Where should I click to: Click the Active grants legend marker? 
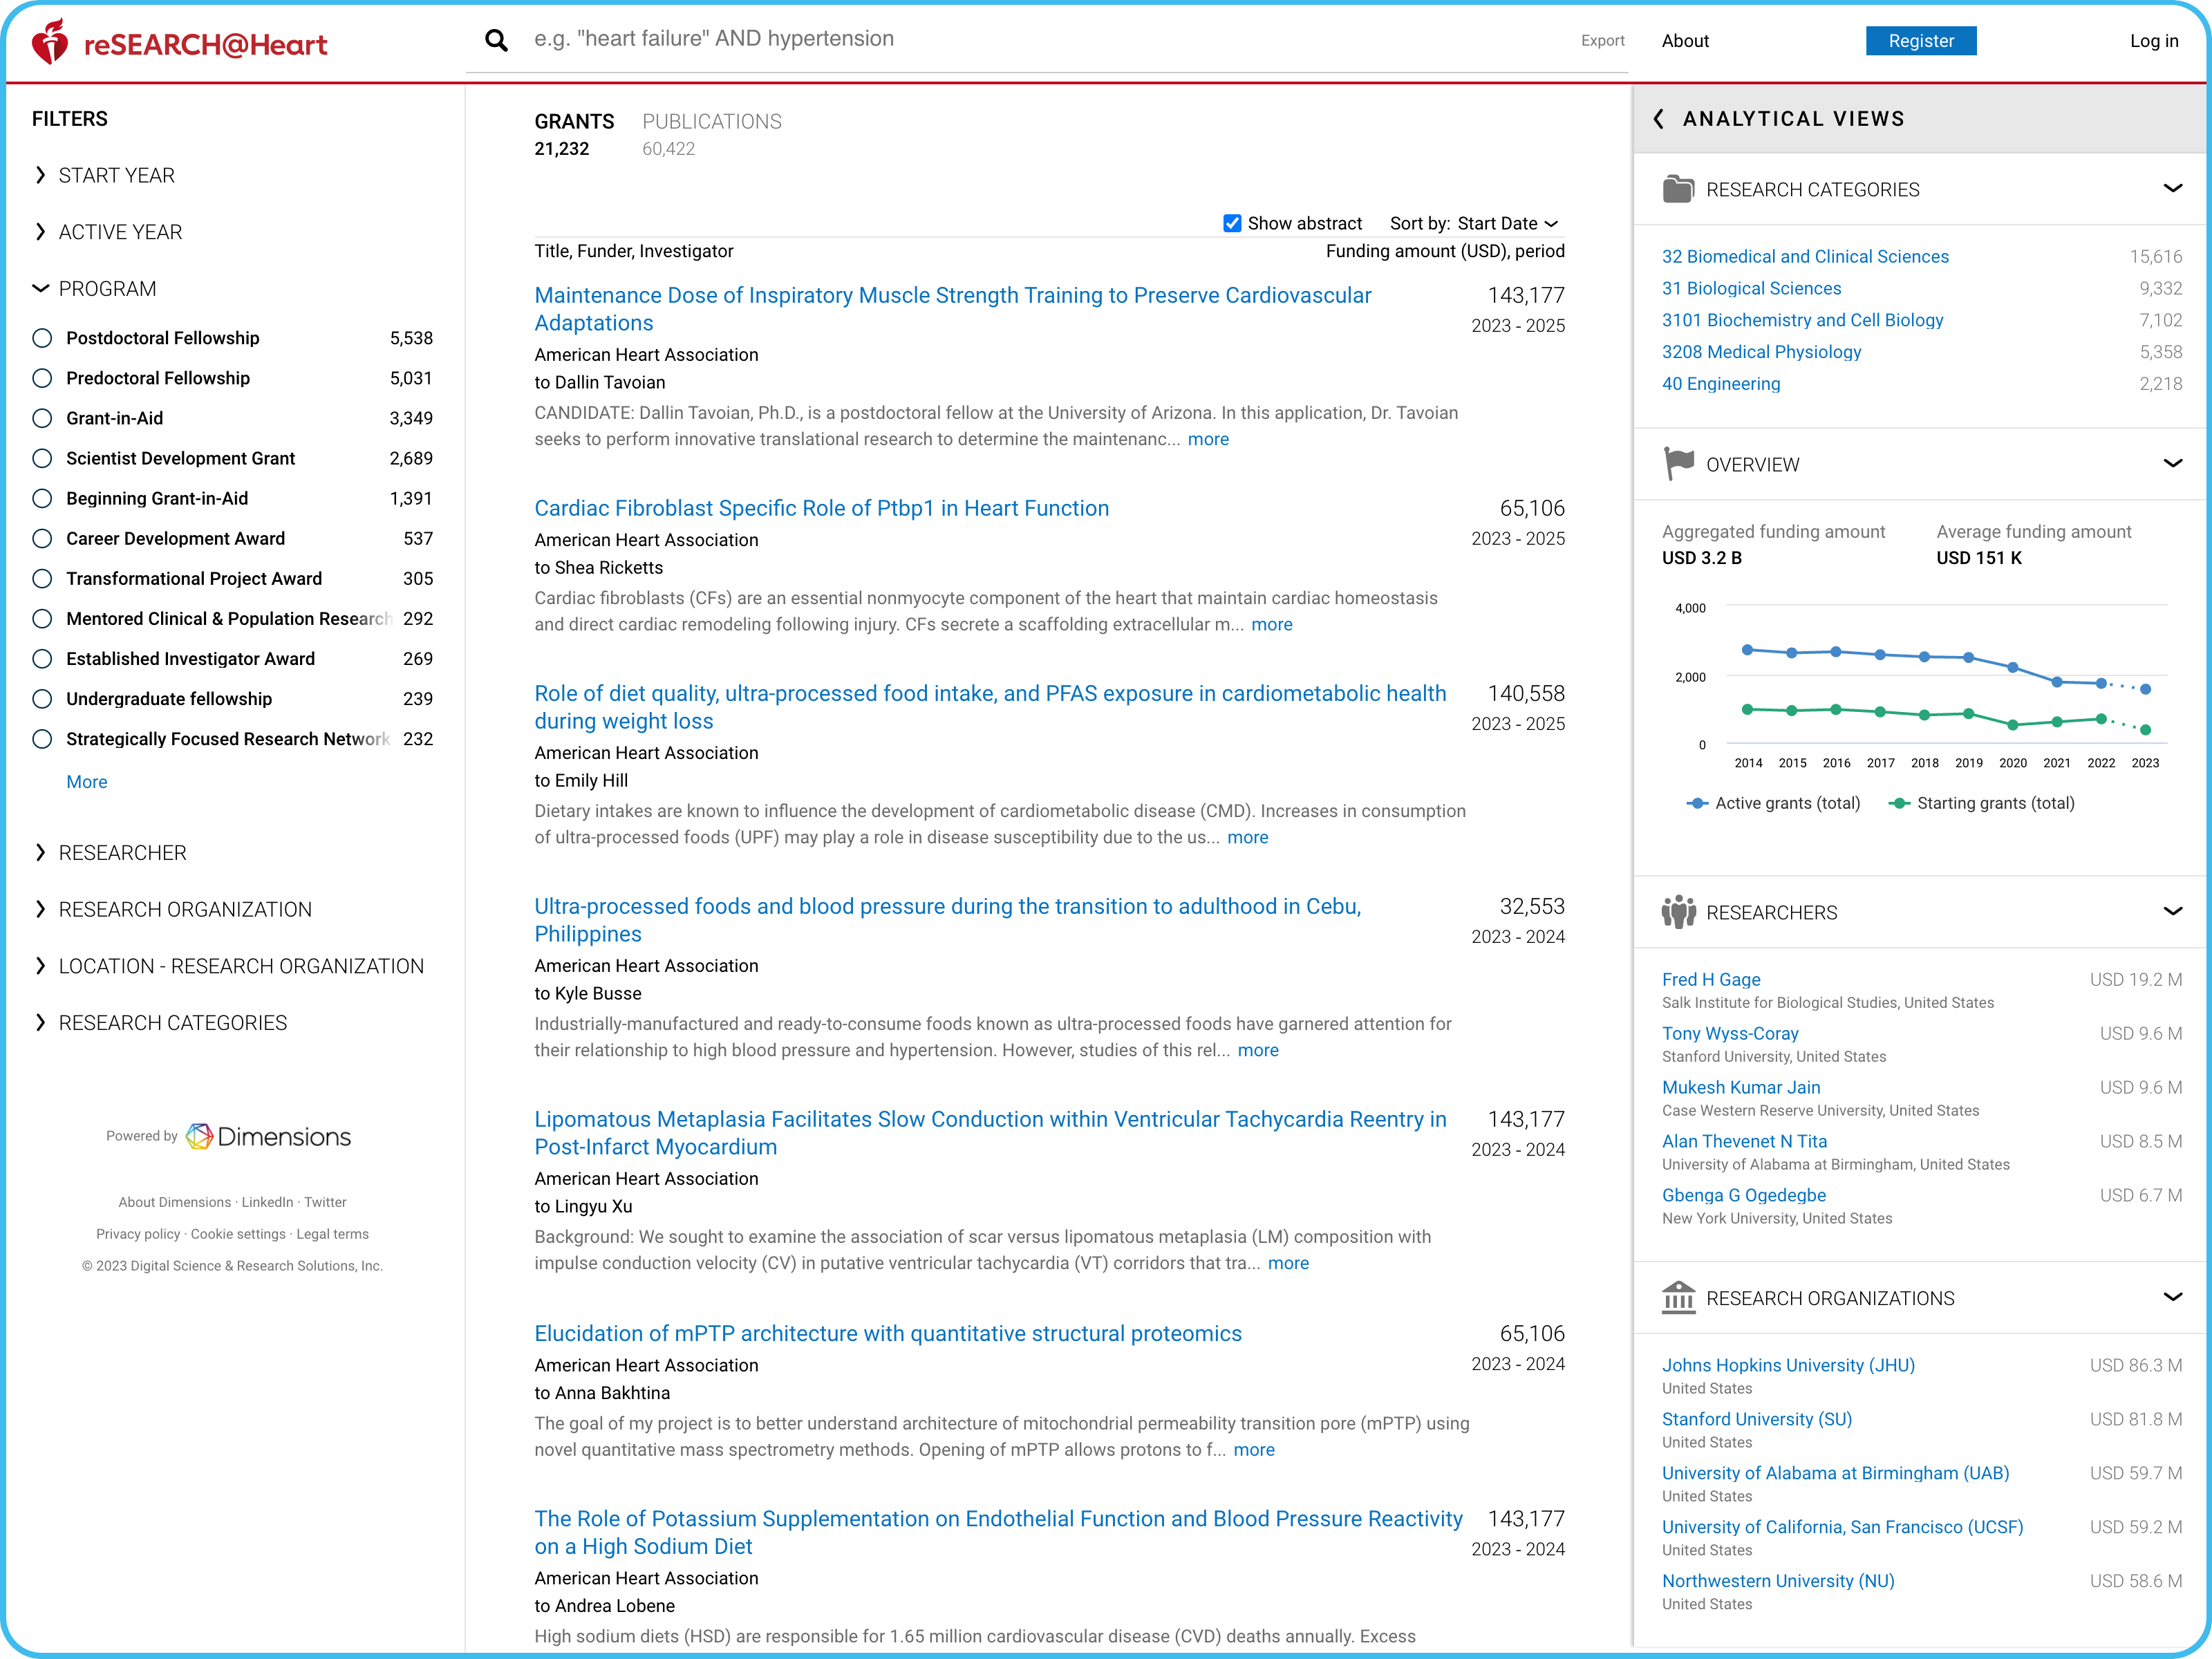tap(1697, 803)
